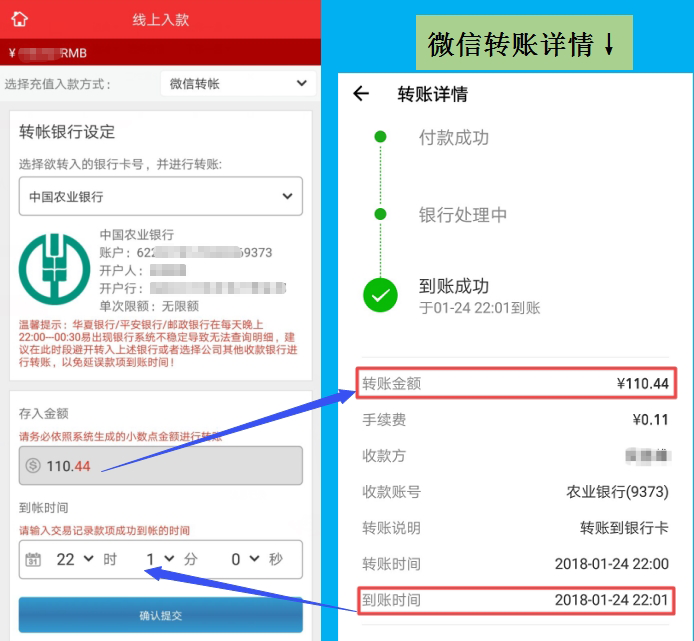Tap the back arrow beside 转账详情

pos(361,94)
